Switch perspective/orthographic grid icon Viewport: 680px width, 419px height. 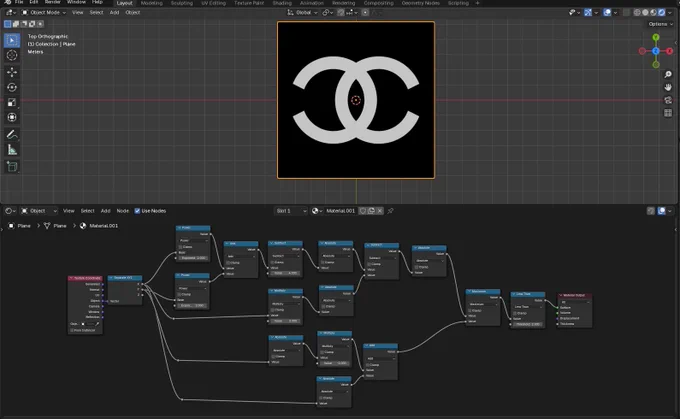(x=668, y=113)
